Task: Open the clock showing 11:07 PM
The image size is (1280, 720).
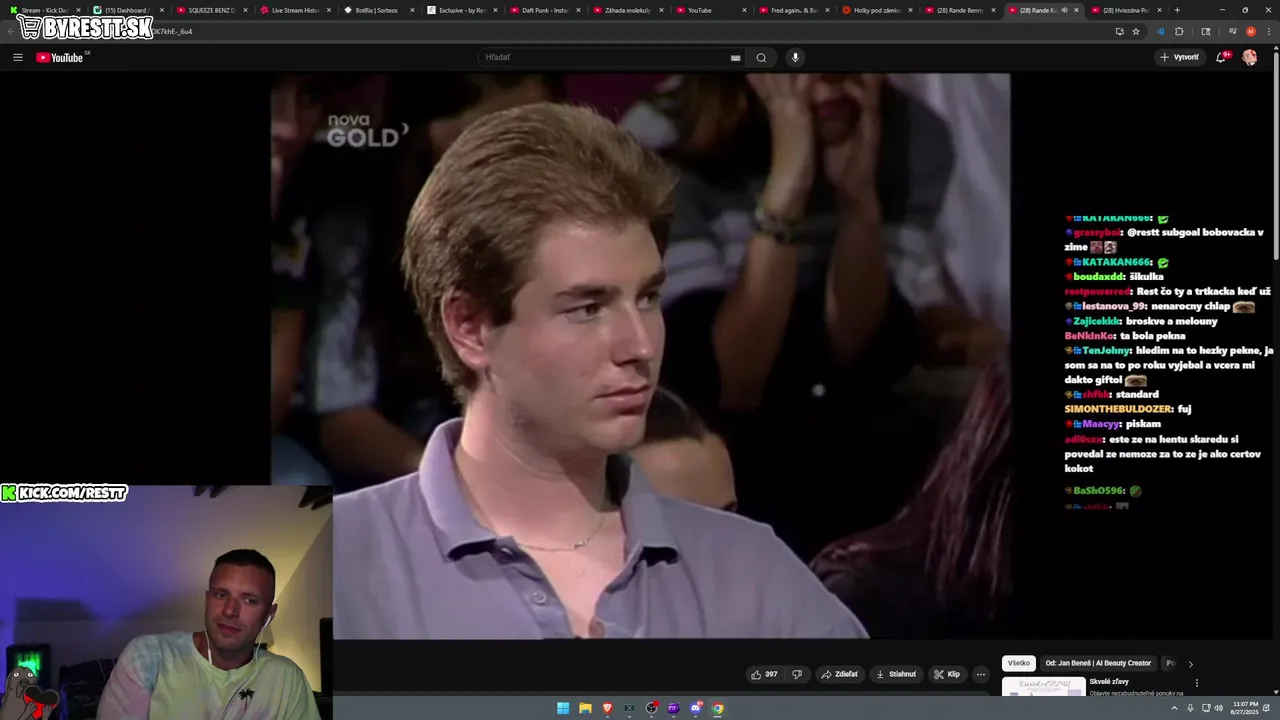Action: 1245,708
